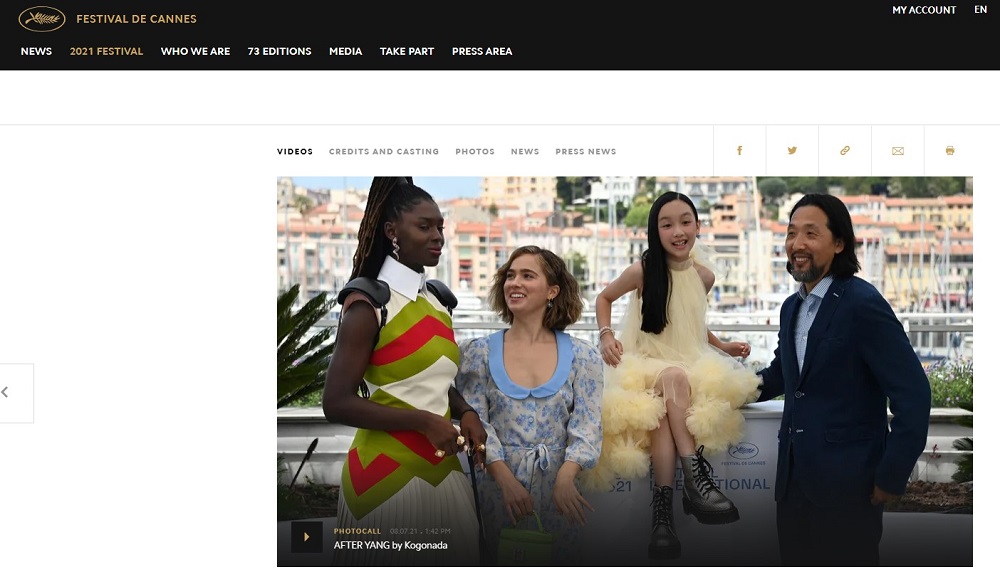Open MY ACCOUNT

click(922, 10)
